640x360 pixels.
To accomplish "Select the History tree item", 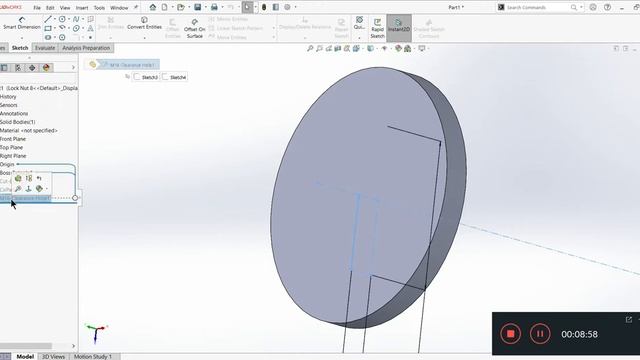I will pos(8,96).
